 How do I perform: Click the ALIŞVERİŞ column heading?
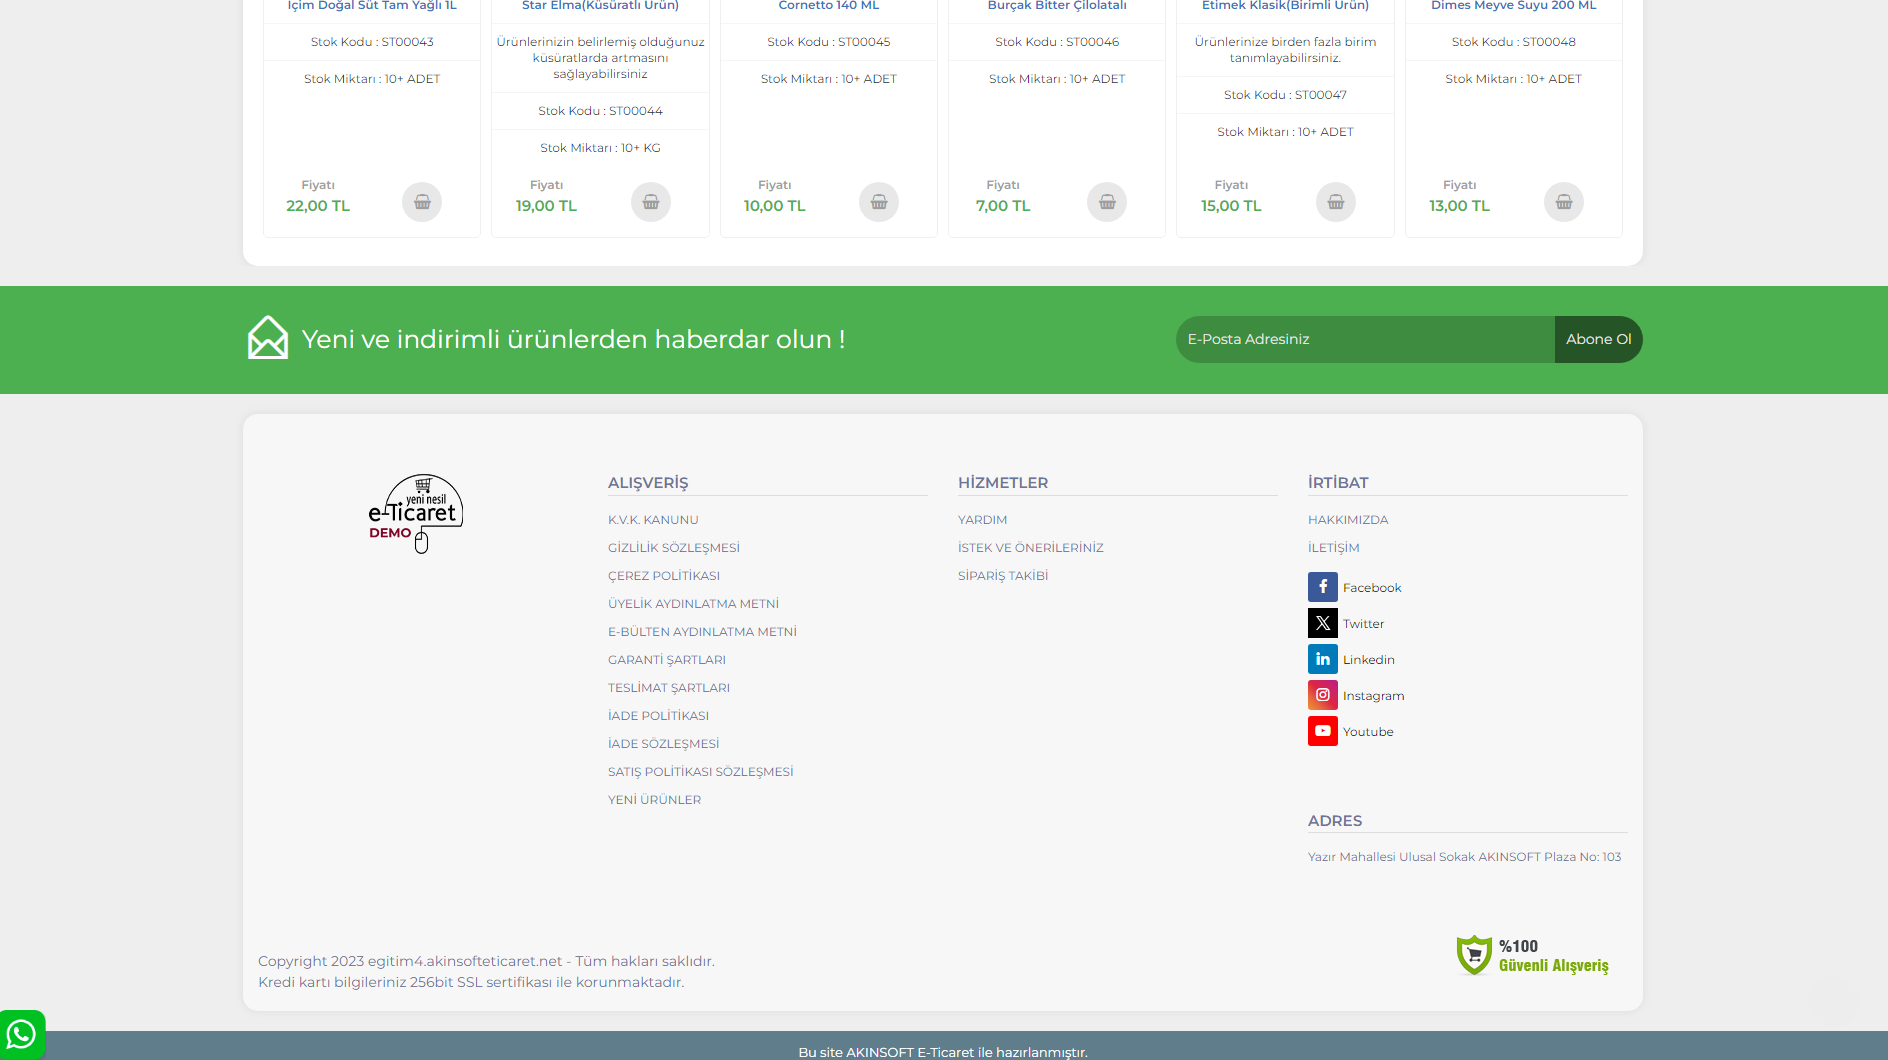point(648,483)
